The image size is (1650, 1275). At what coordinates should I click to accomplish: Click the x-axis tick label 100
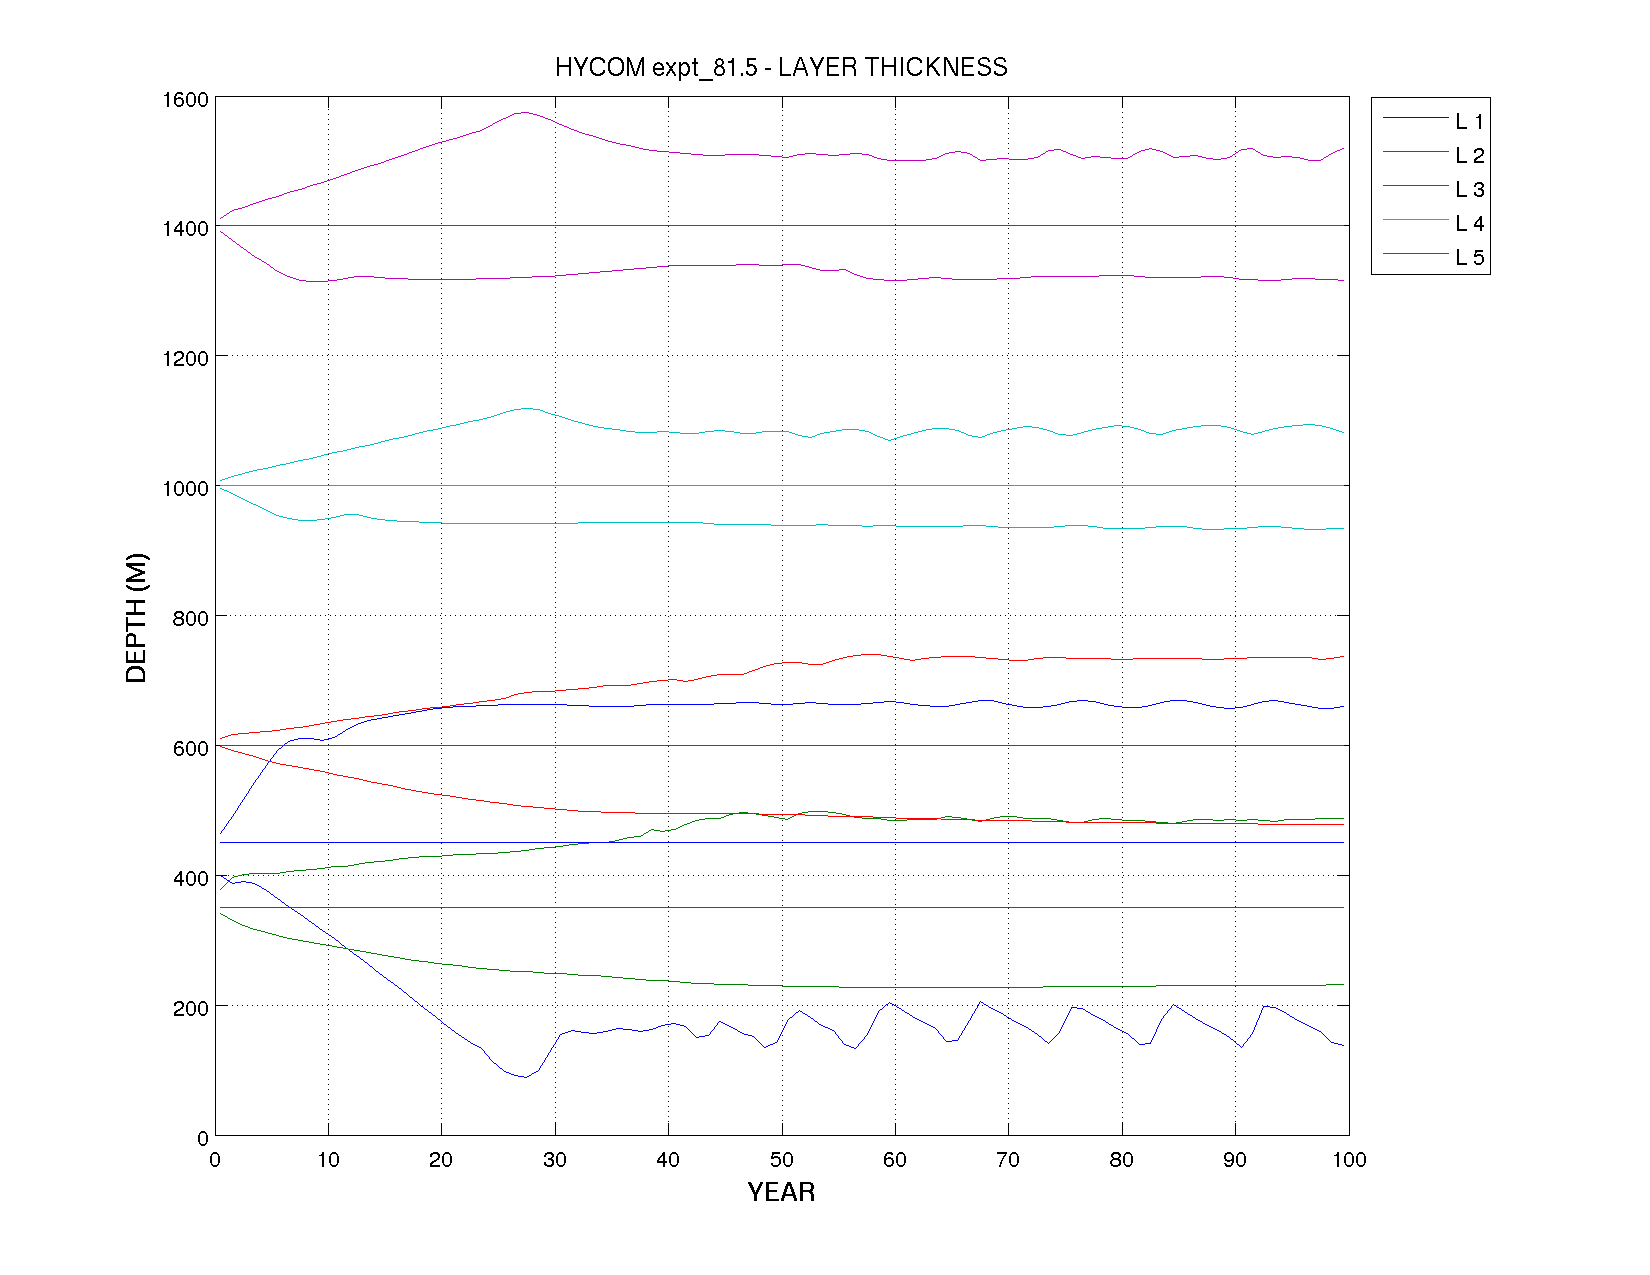click(x=1349, y=1160)
